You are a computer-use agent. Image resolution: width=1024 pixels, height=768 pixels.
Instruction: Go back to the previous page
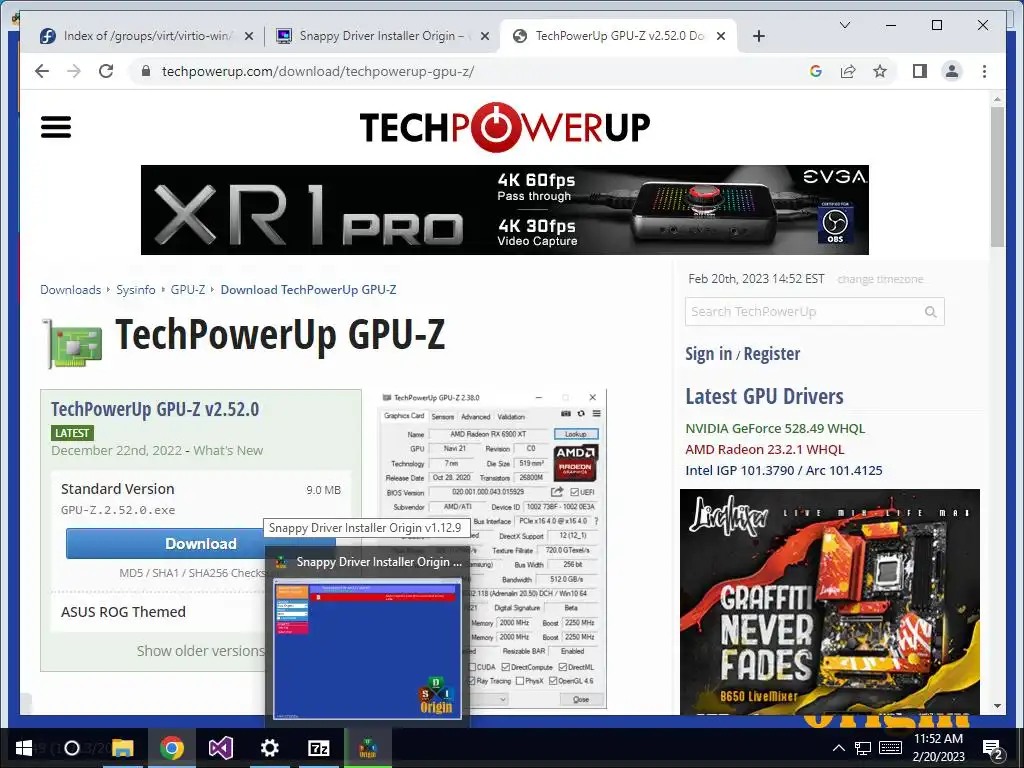(42, 71)
